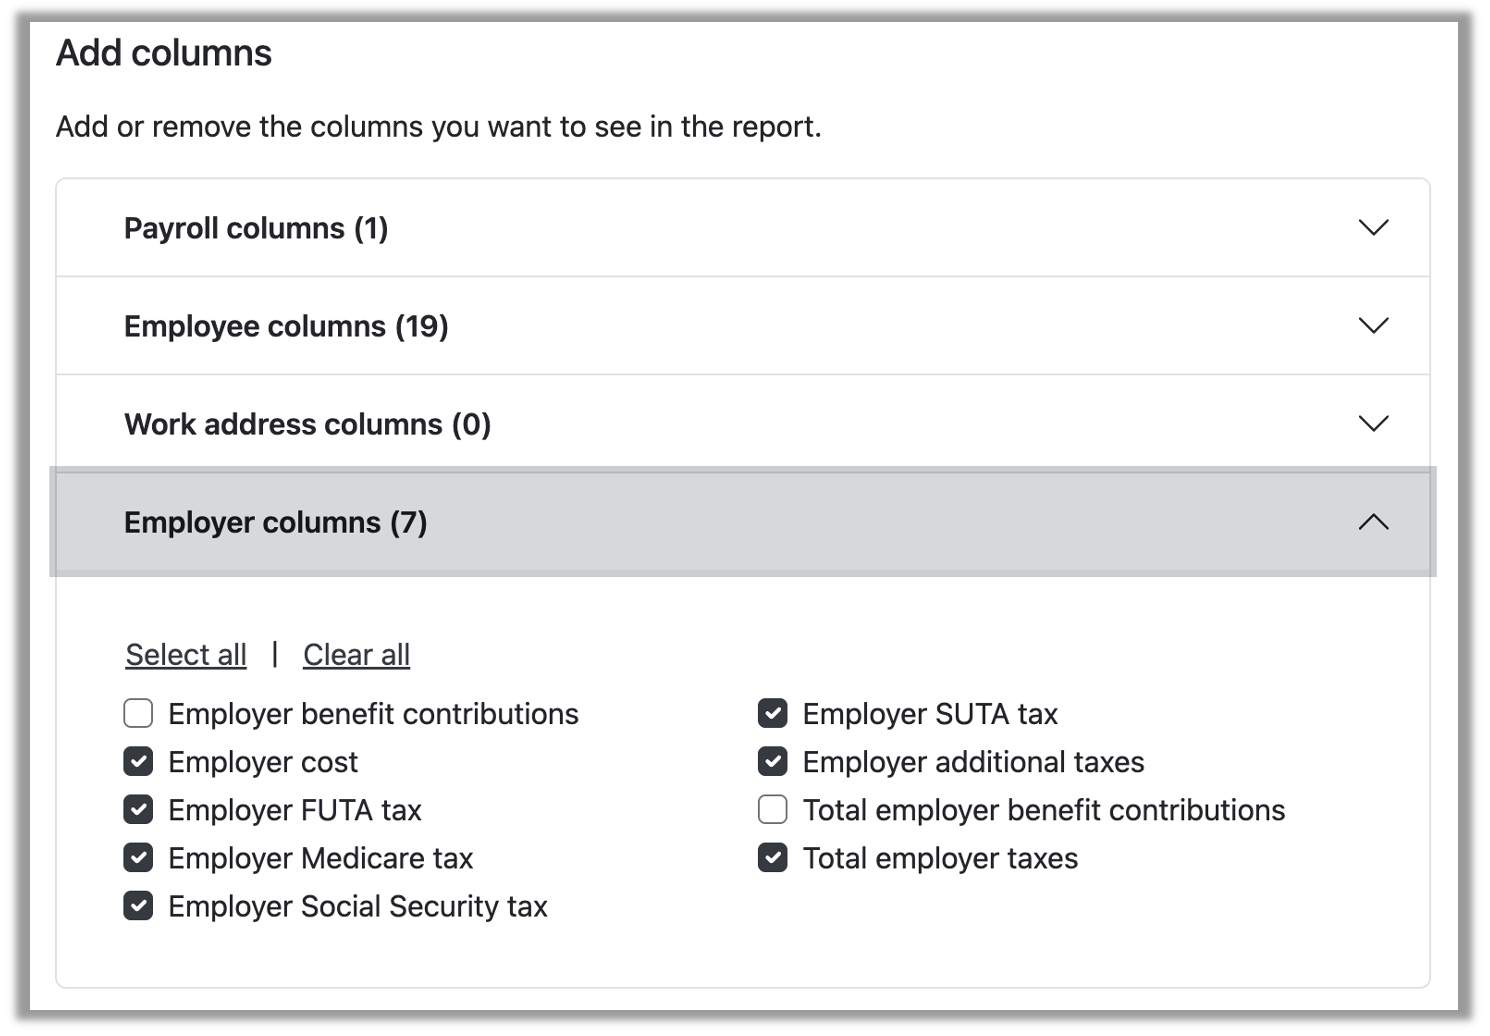Expand the Work address columns chevron
Image resolution: width=1490 pixels, height=1036 pixels.
(x=1373, y=424)
